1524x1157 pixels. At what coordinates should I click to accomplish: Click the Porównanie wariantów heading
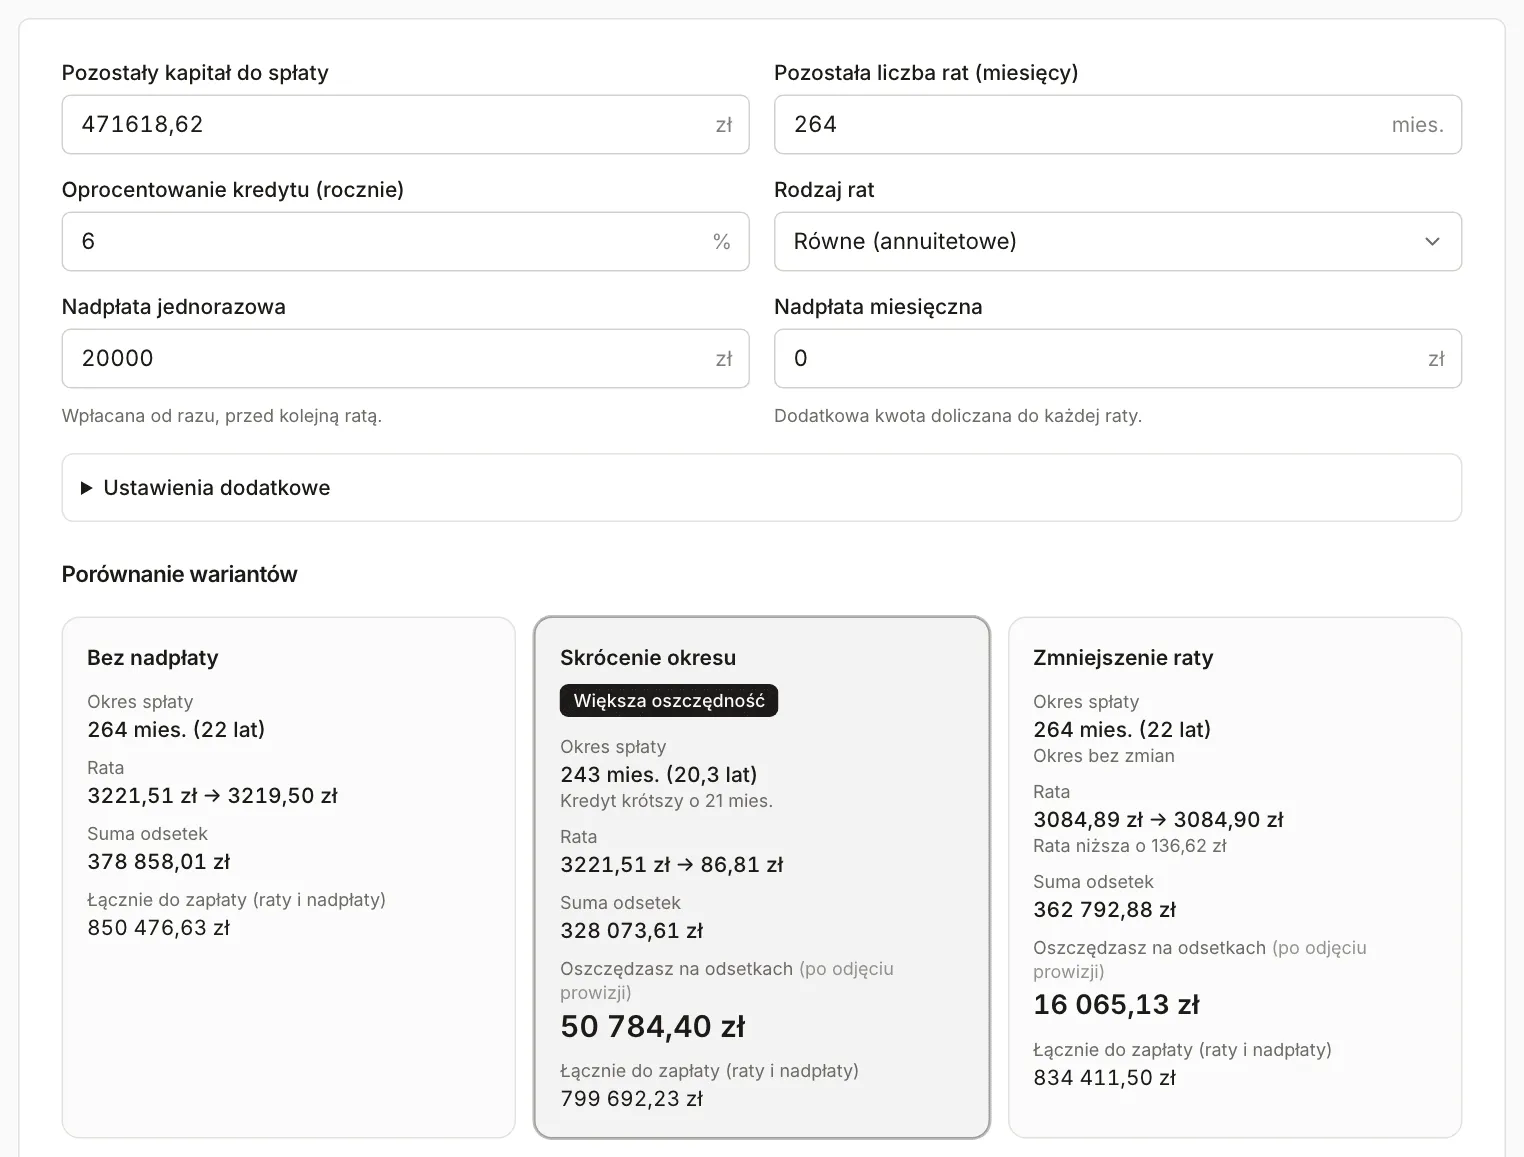pos(179,574)
